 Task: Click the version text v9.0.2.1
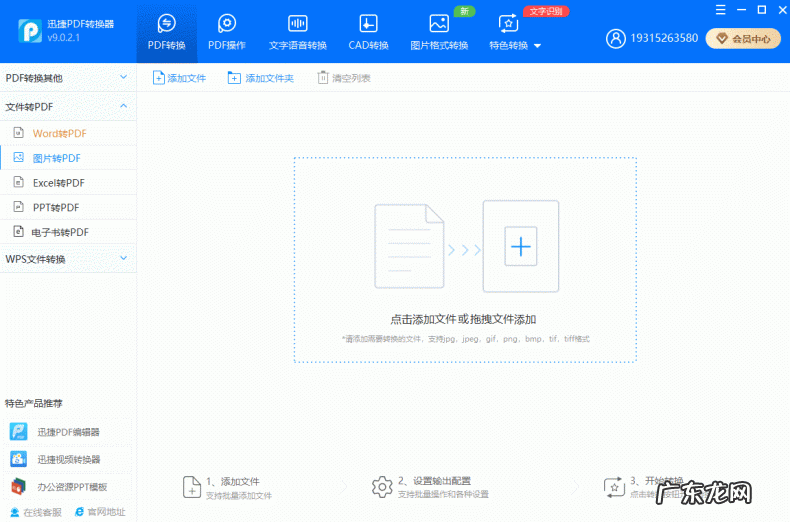[x=63, y=37]
